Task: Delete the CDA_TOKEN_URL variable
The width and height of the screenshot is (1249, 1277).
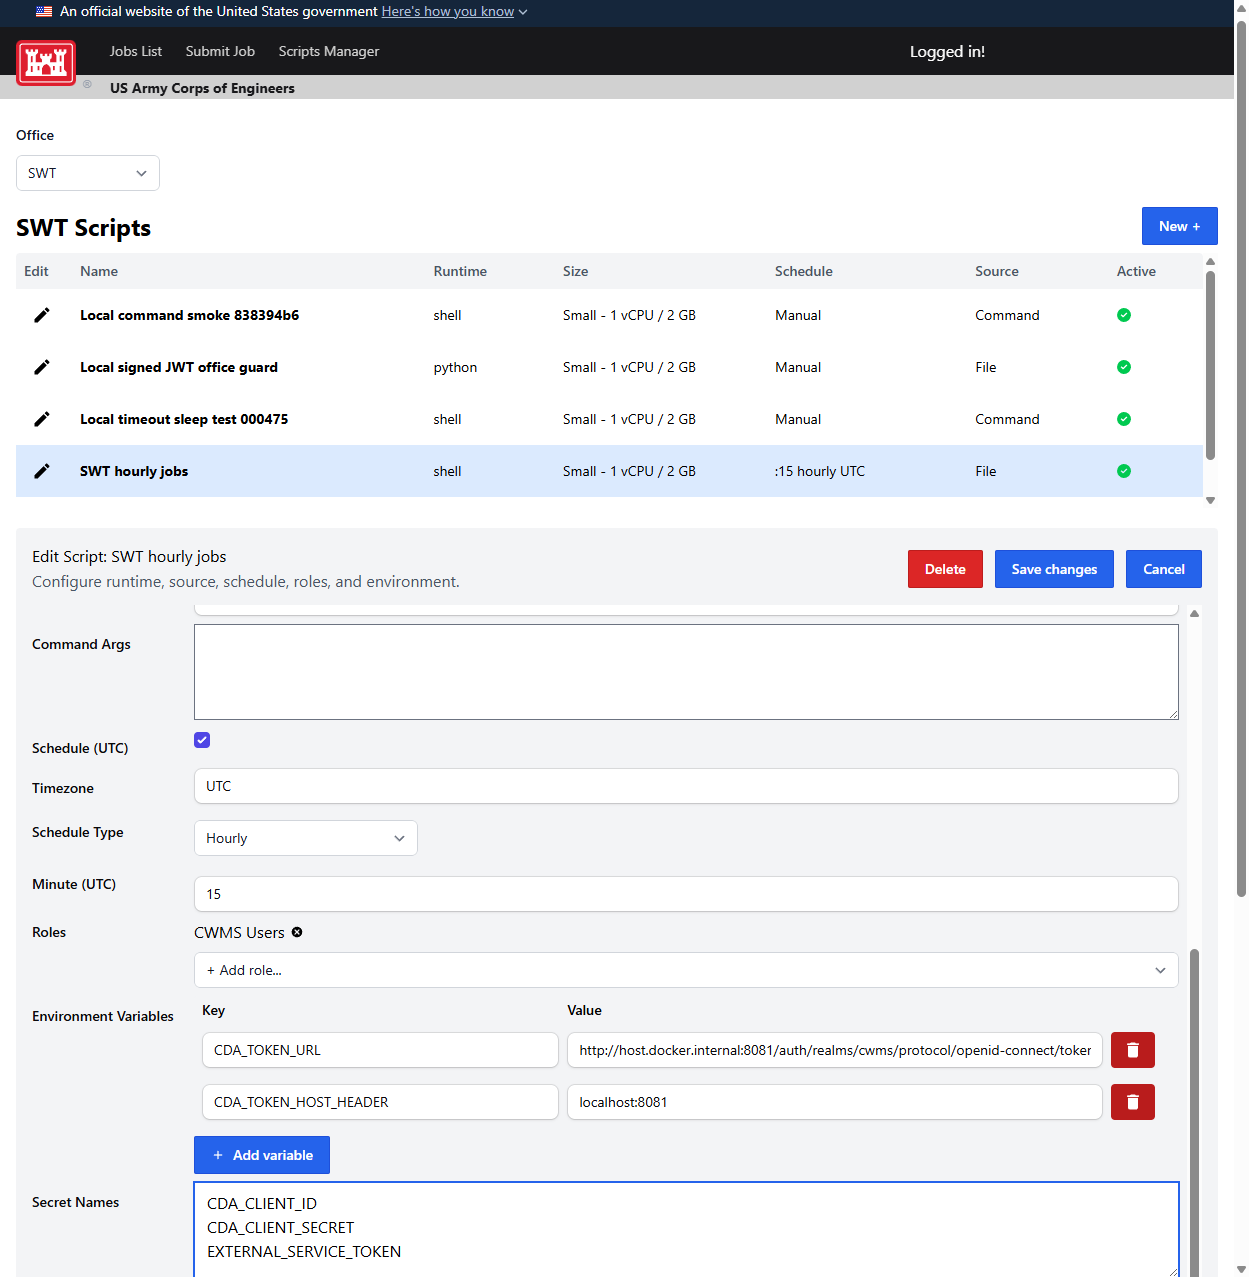Action: (x=1133, y=1050)
